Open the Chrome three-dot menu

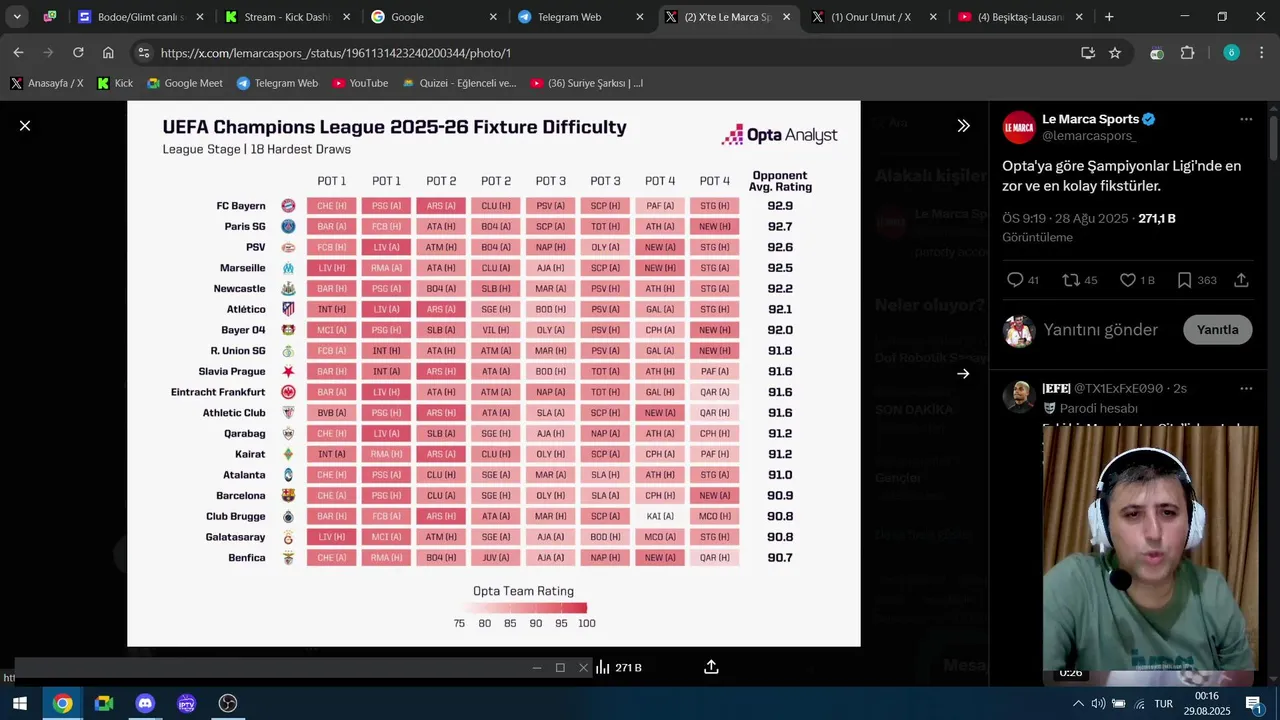coord(1262,53)
